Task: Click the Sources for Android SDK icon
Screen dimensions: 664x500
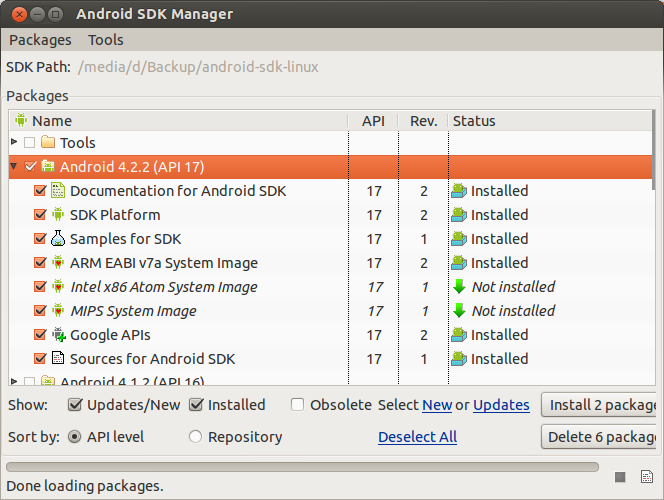Action: tap(58, 359)
